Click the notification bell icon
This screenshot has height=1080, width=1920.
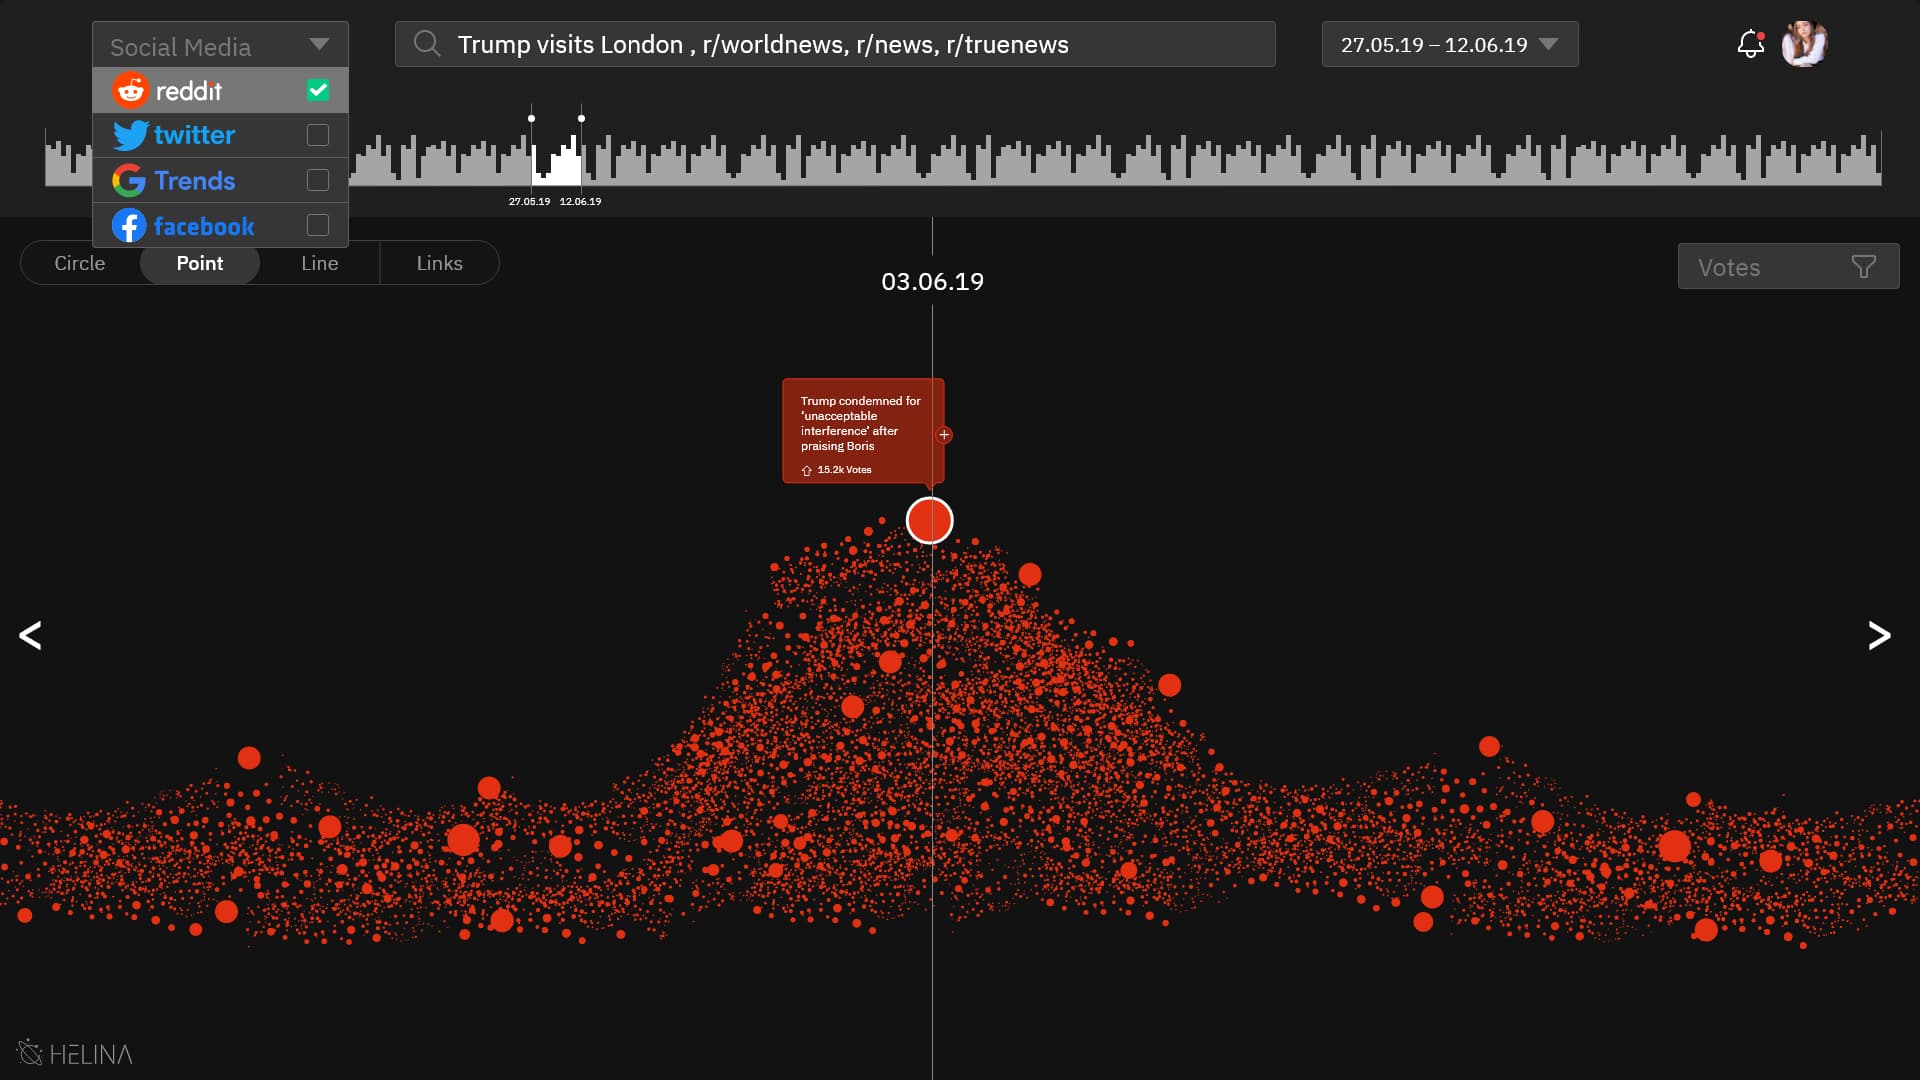pyautogui.click(x=1750, y=44)
